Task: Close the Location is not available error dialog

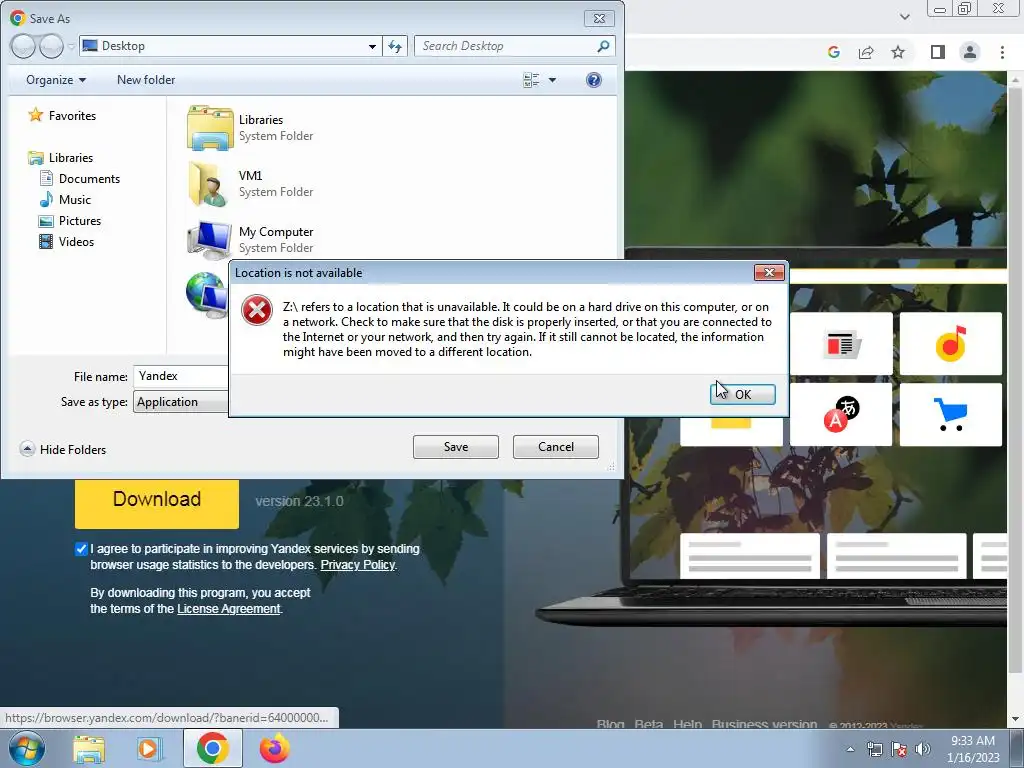Action: [769, 272]
